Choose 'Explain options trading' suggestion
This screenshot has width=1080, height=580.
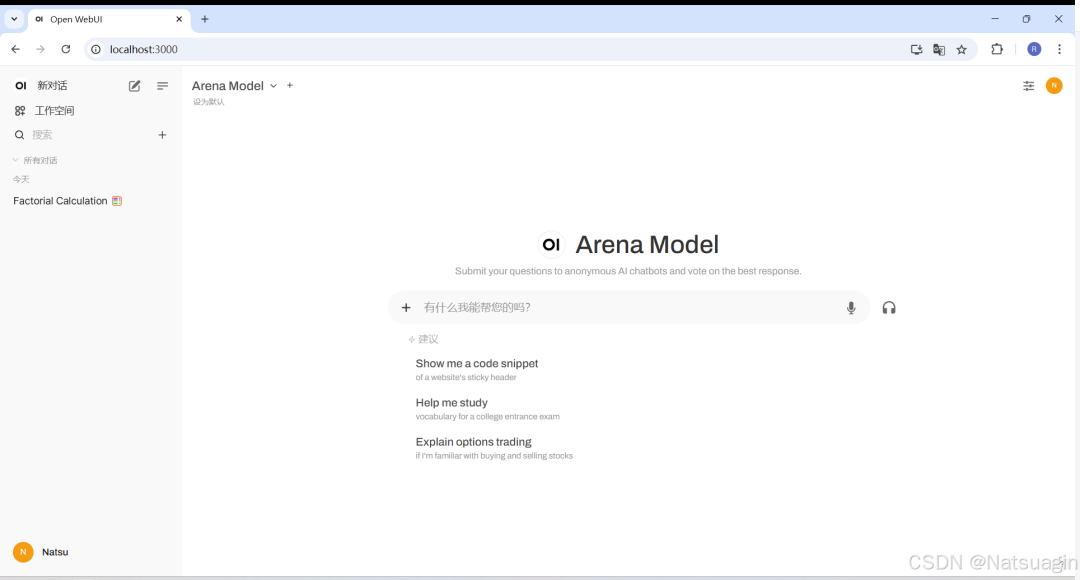pos(494,448)
